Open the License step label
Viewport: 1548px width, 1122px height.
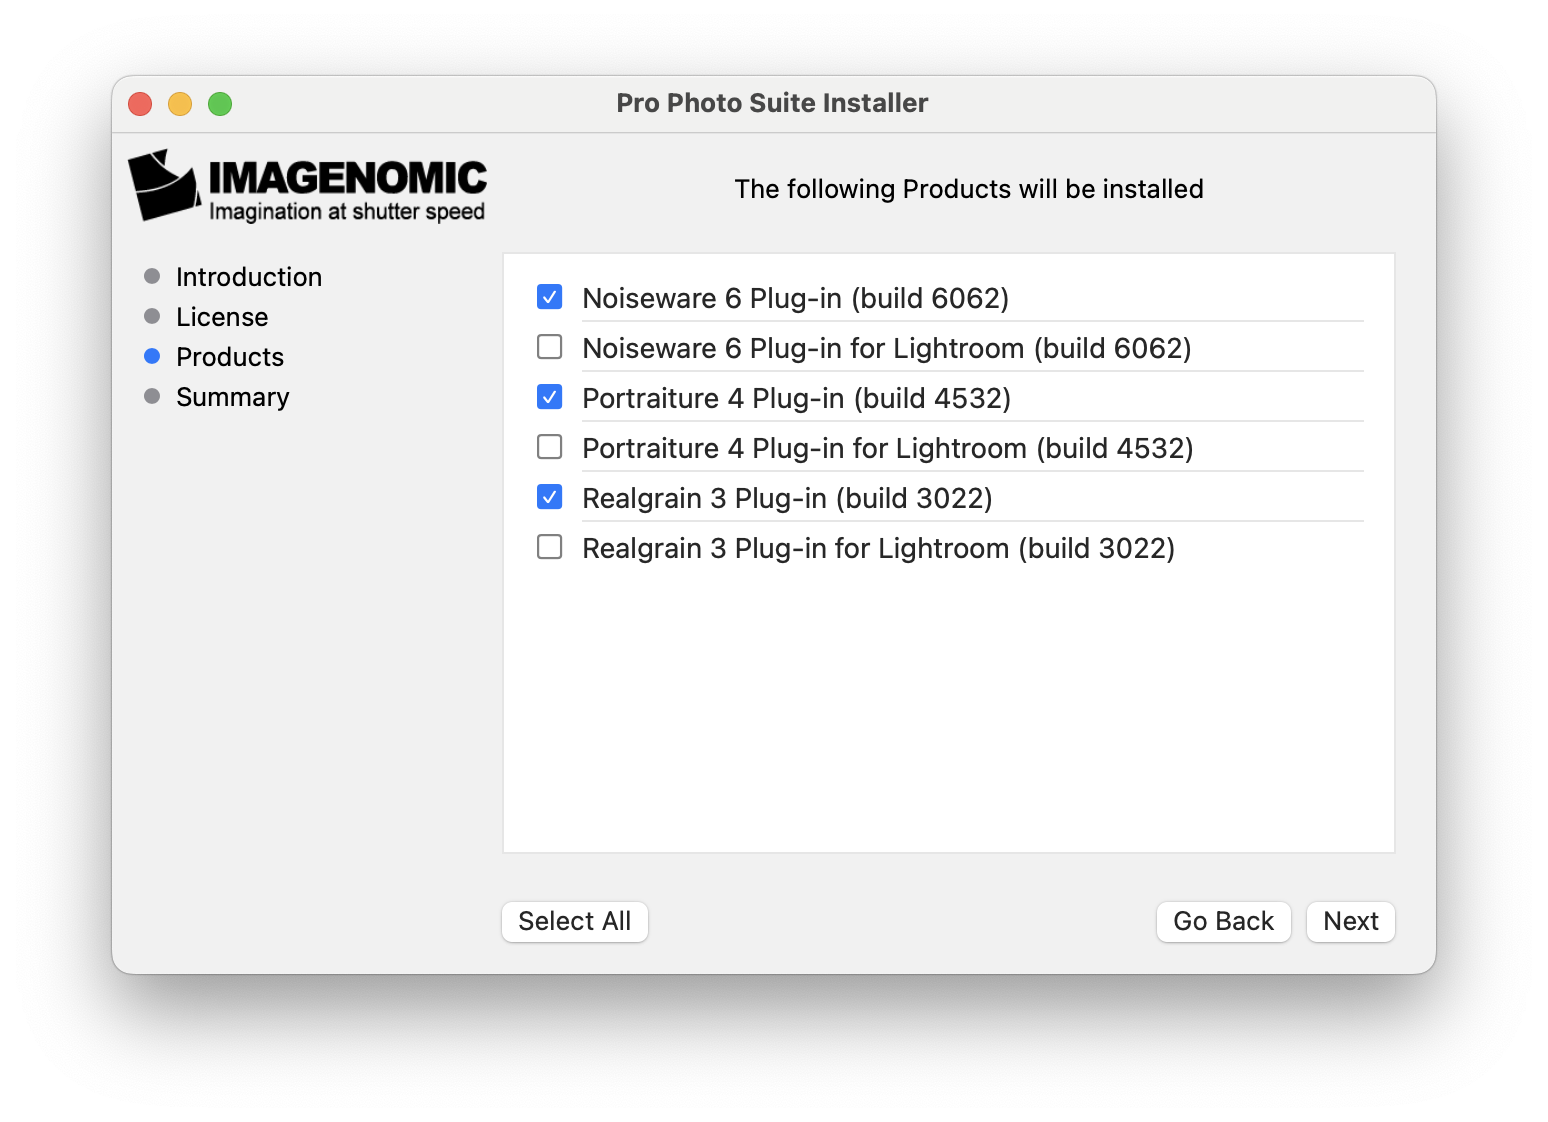tap(222, 317)
